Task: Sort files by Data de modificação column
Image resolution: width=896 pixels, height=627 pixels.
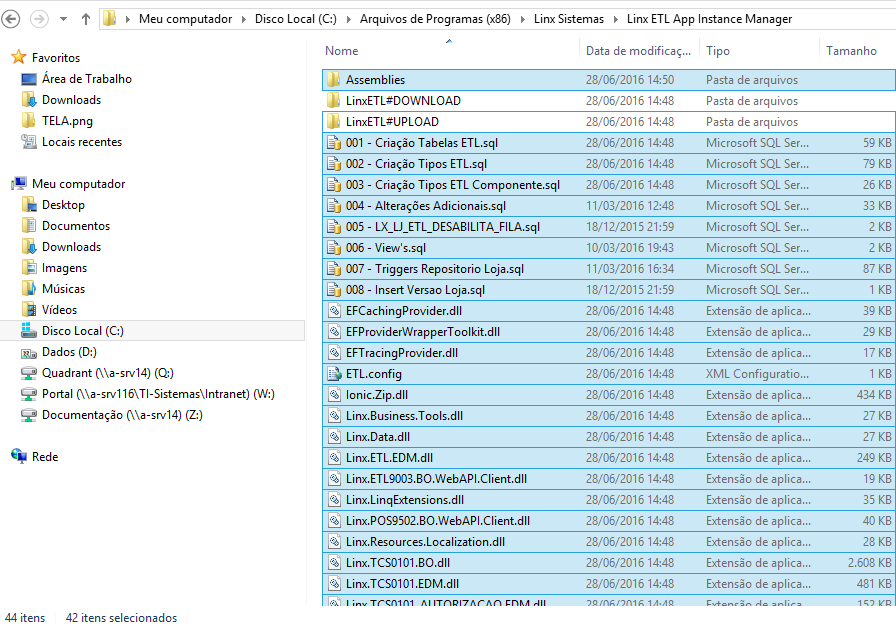Action: [x=638, y=51]
